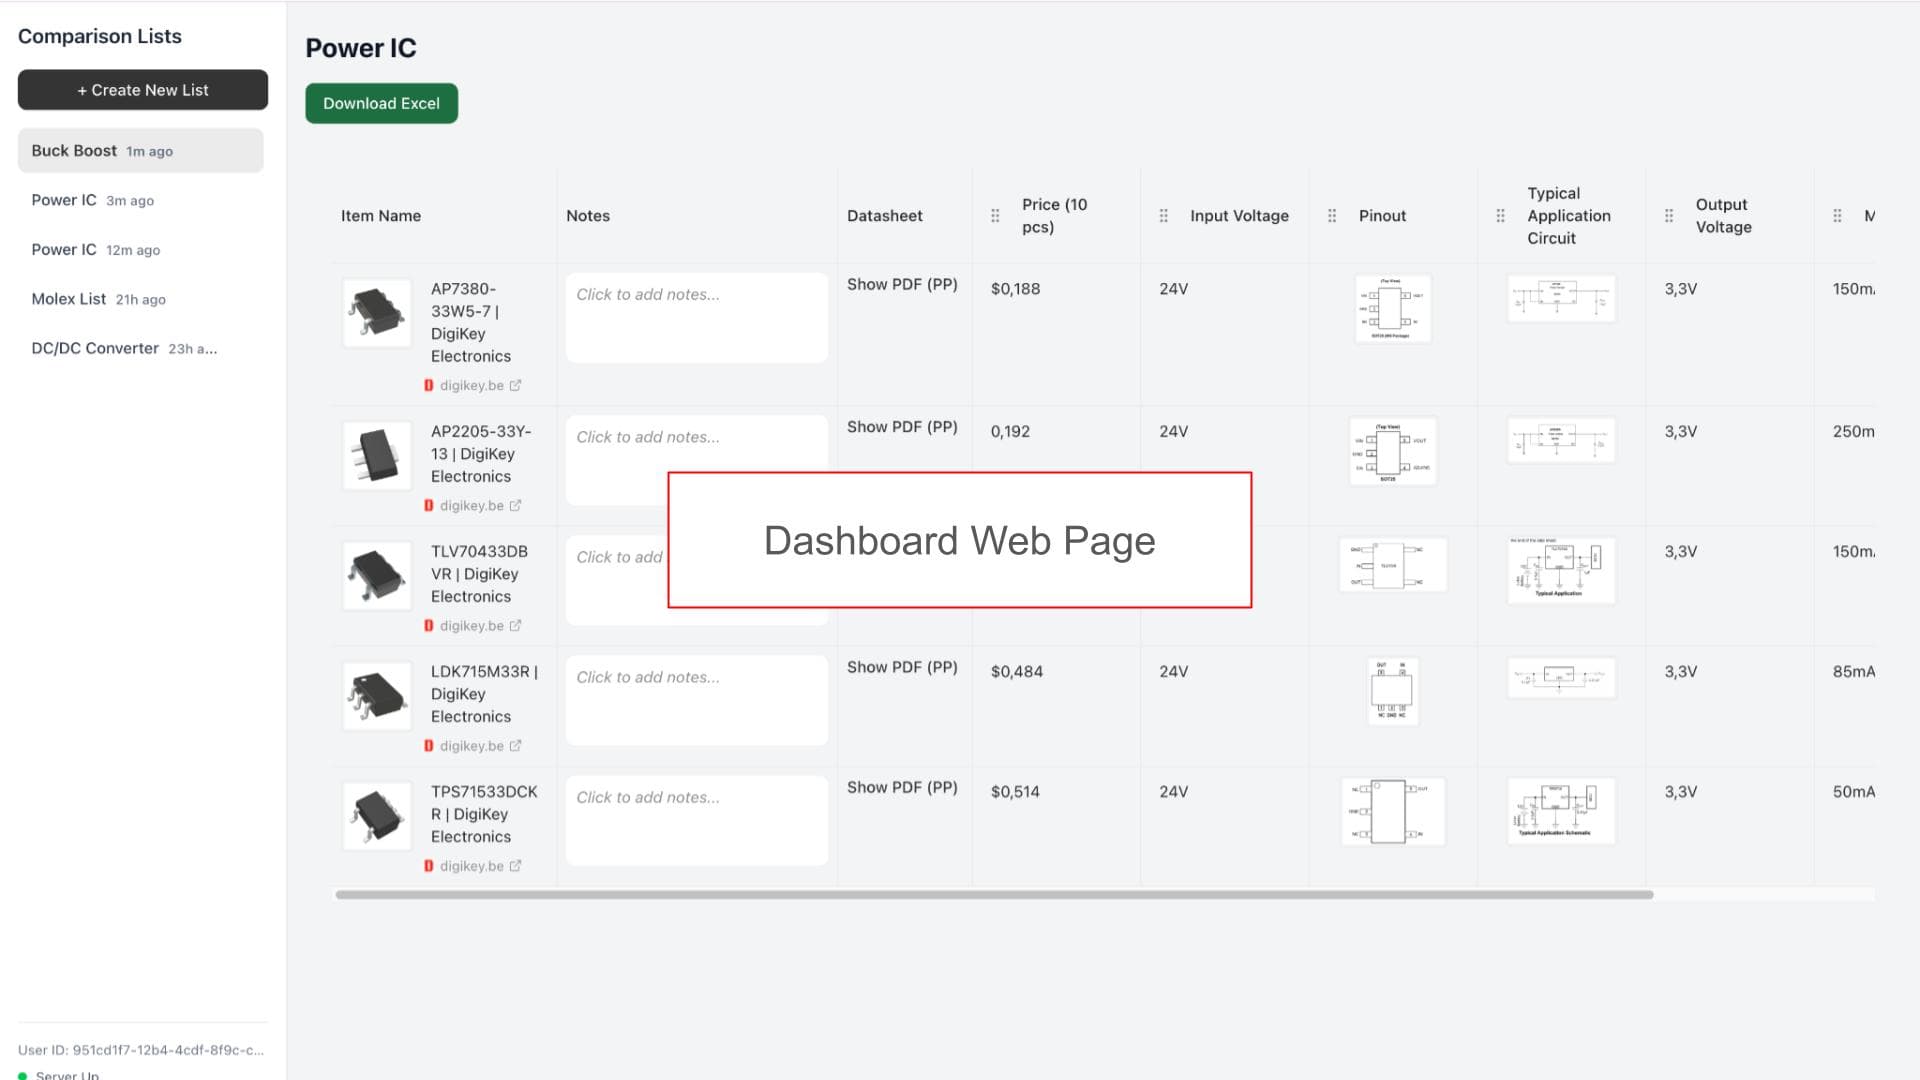The height and width of the screenshot is (1080, 1920).
Task: Open external link icon under AP7380-33W5-7
Action: coord(515,386)
